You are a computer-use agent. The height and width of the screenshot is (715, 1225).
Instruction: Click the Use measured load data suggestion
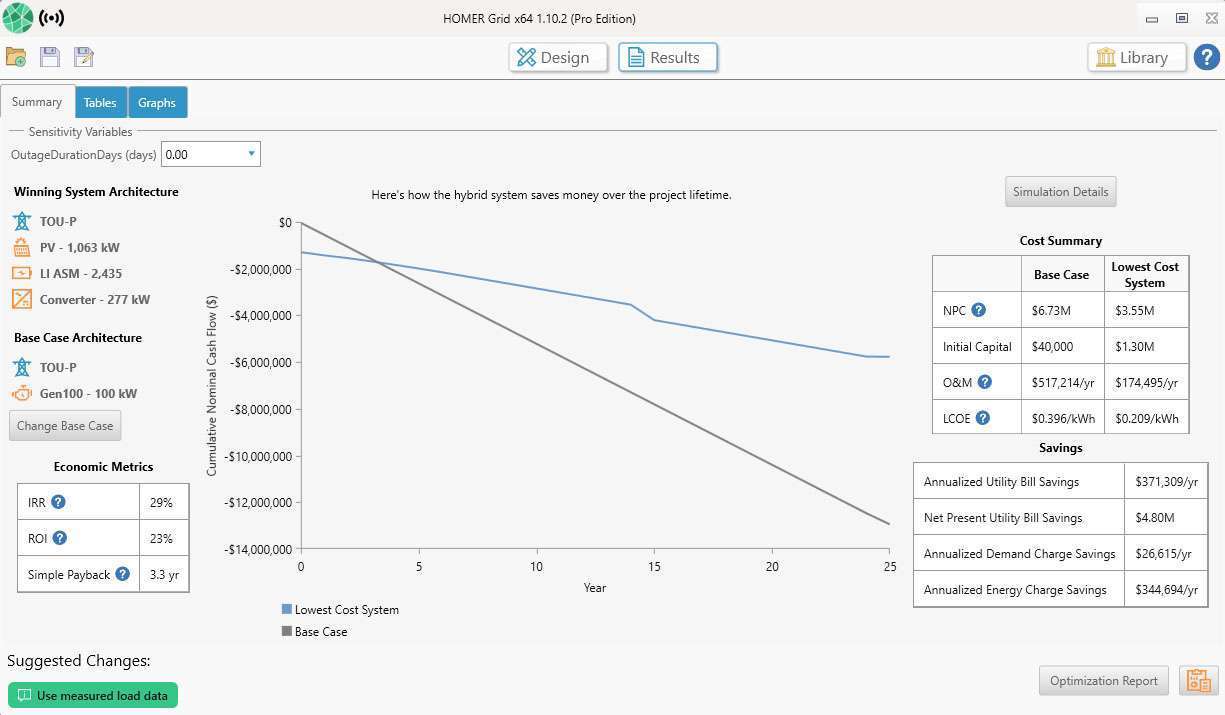(x=93, y=695)
